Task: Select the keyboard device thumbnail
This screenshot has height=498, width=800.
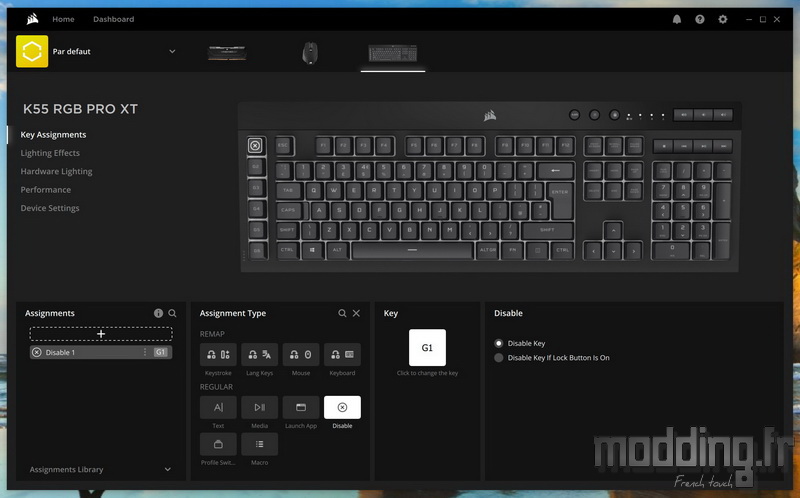Action: coord(393,53)
